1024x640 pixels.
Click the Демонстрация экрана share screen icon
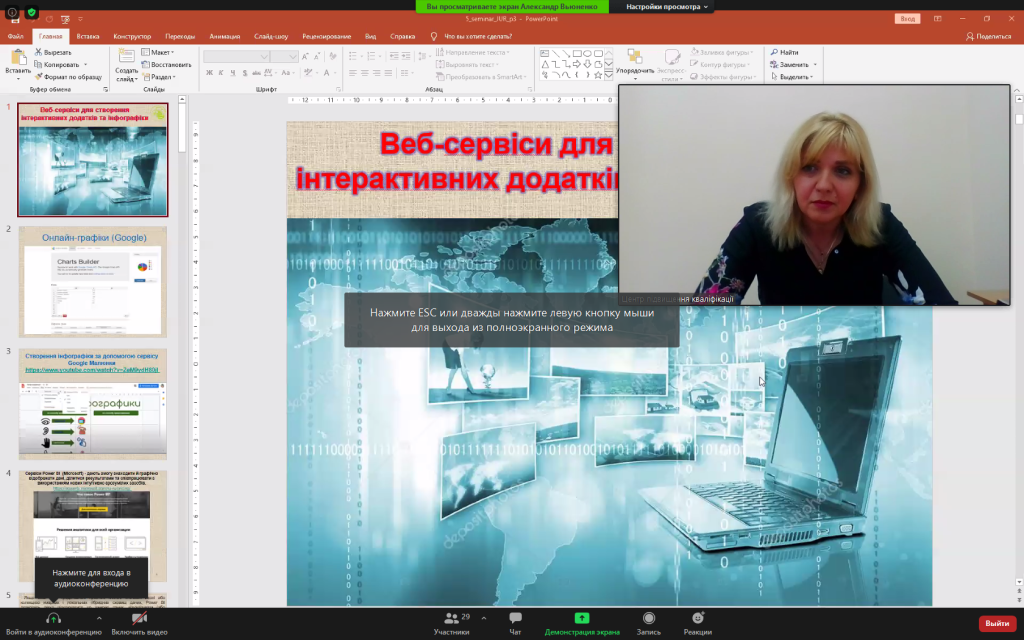pos(582,619)
